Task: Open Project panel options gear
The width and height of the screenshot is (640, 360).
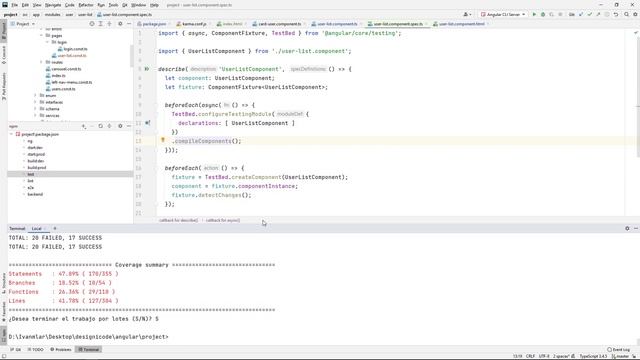Action: [120, 24]
